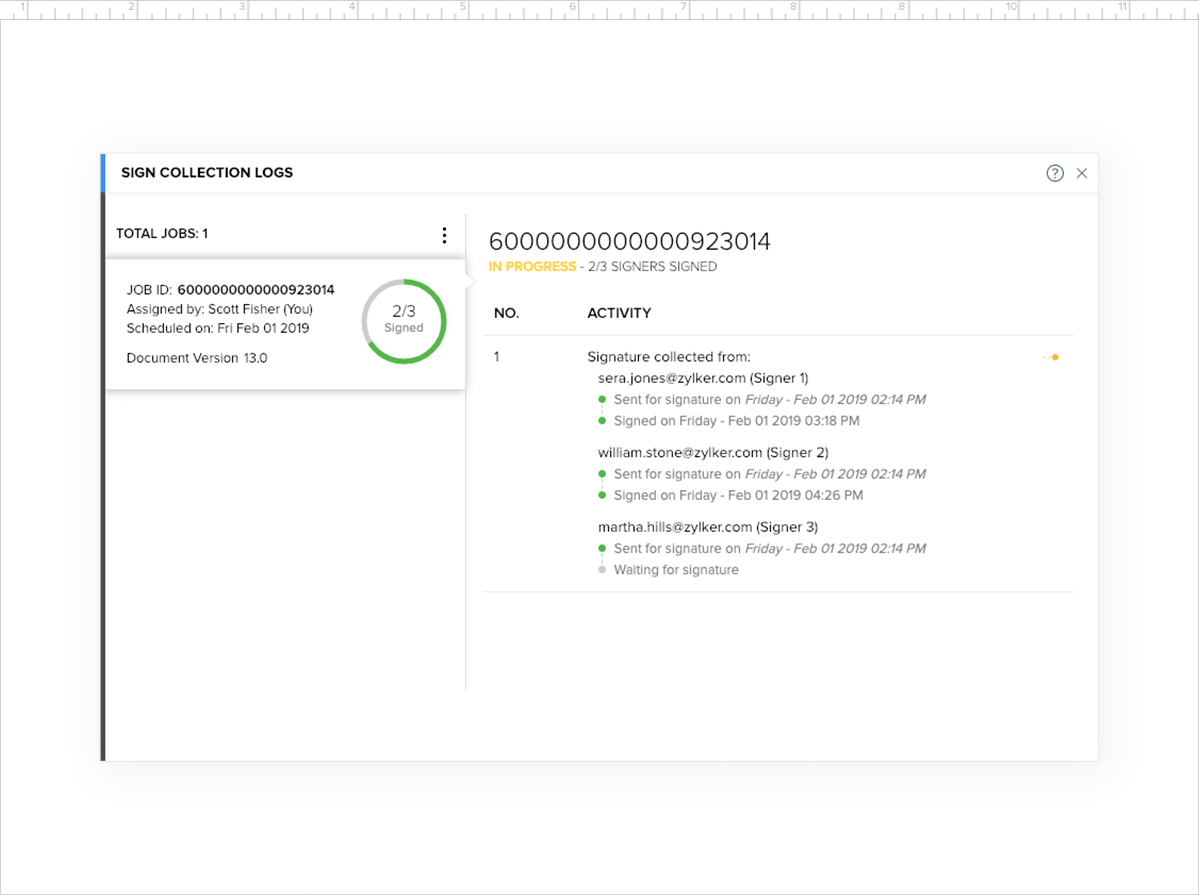Click green dot beside Signed 03:18 PM
The height and width of the screenshot is (895, 1200).
coord(602,421)
